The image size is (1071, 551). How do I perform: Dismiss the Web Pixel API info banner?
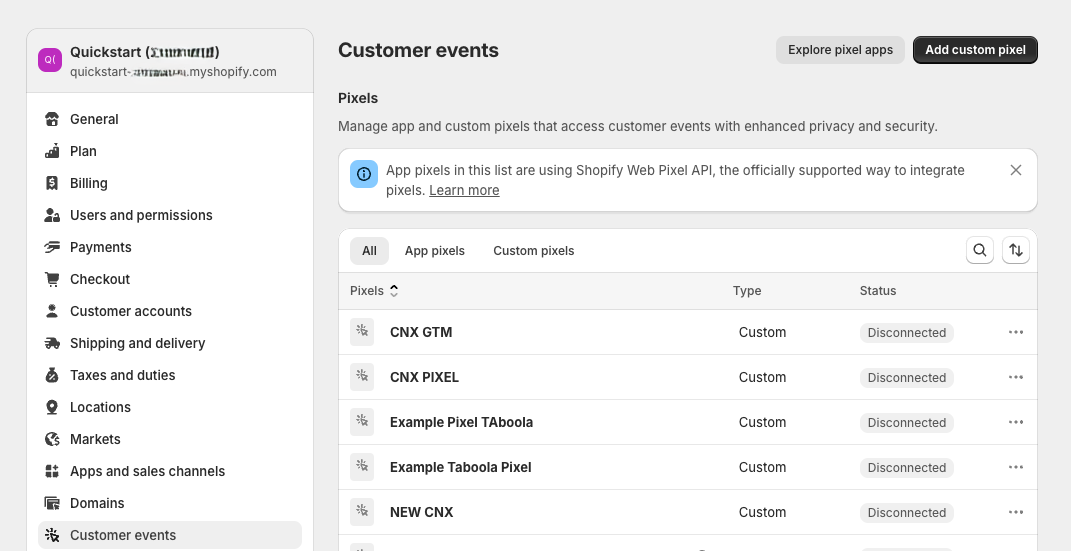tap(1016, 170)
